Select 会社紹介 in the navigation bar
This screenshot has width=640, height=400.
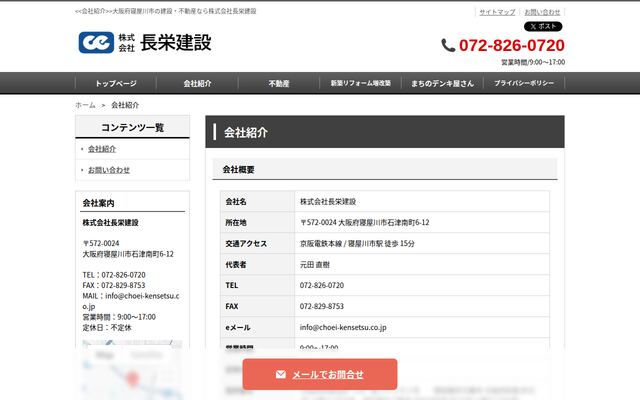(197, 83)
